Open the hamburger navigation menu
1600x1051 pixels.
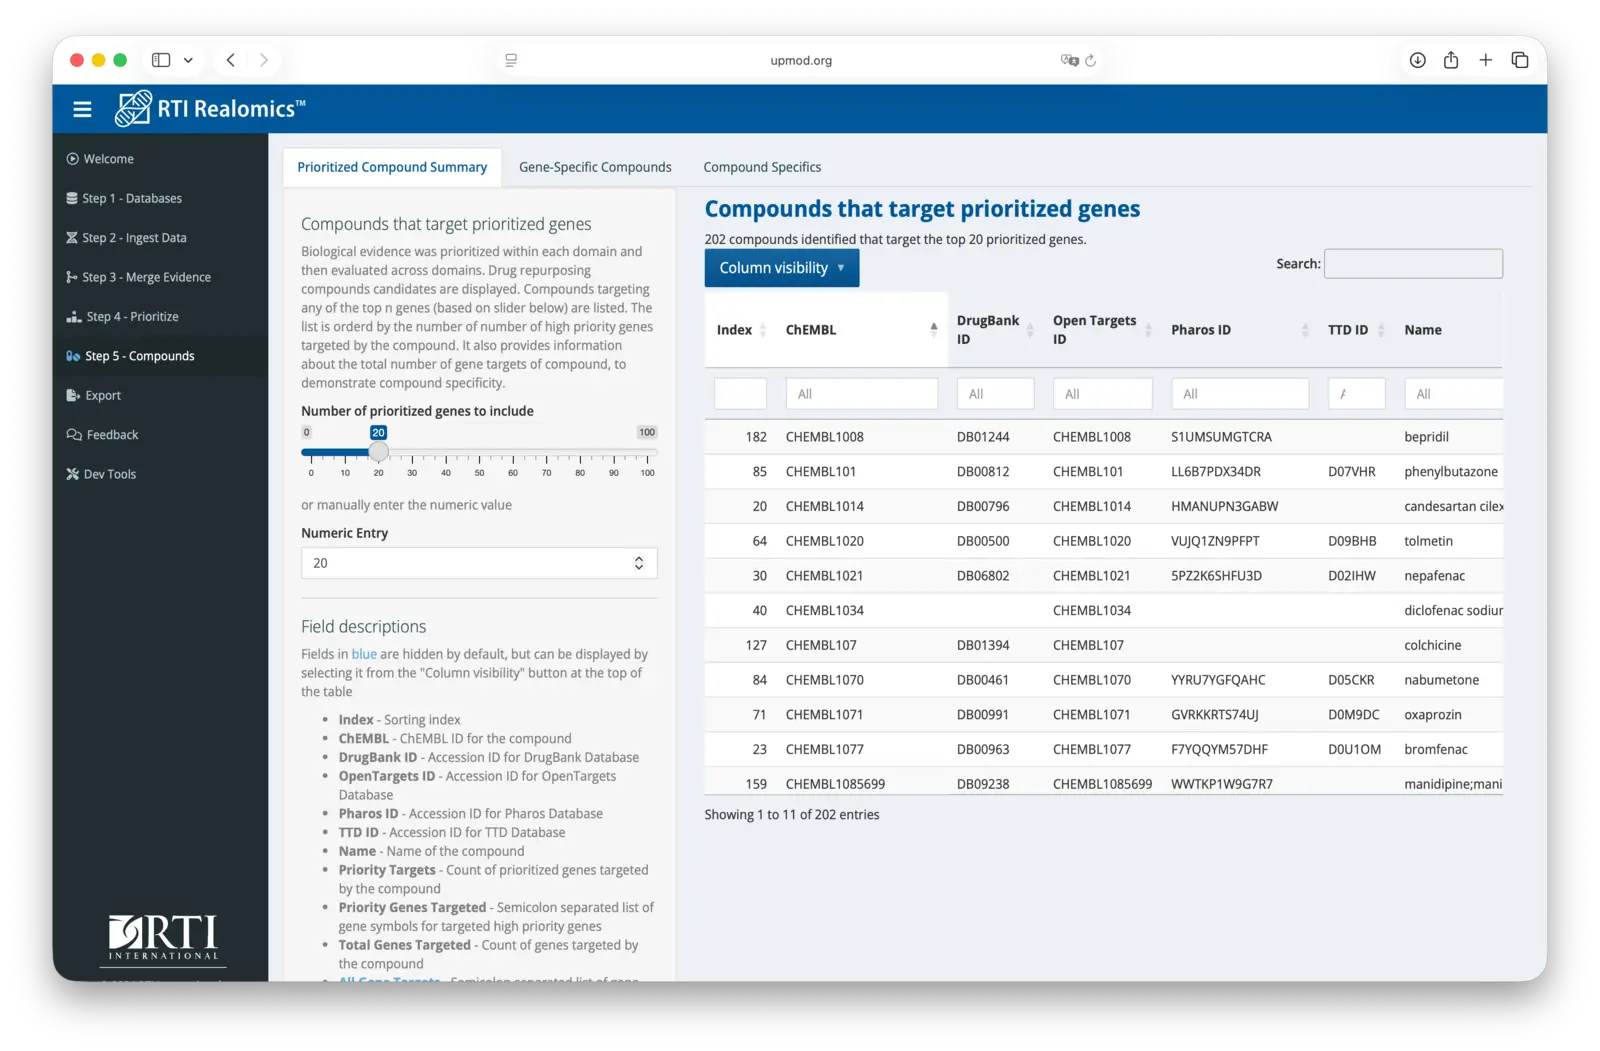click(82, 109)
